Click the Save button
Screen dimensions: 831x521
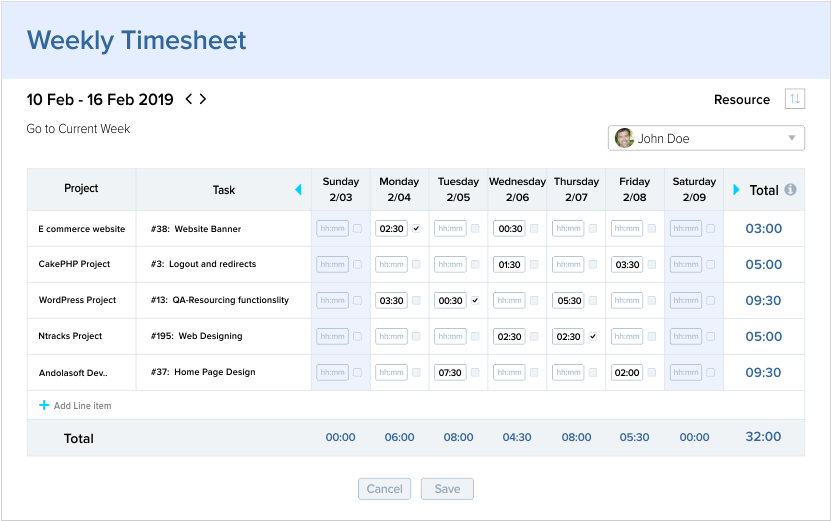pos(447,489)
